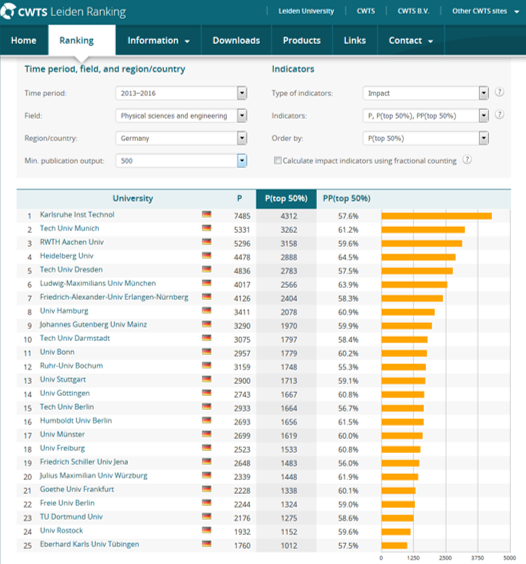Expand the Contact menu

tap(411, 40)
